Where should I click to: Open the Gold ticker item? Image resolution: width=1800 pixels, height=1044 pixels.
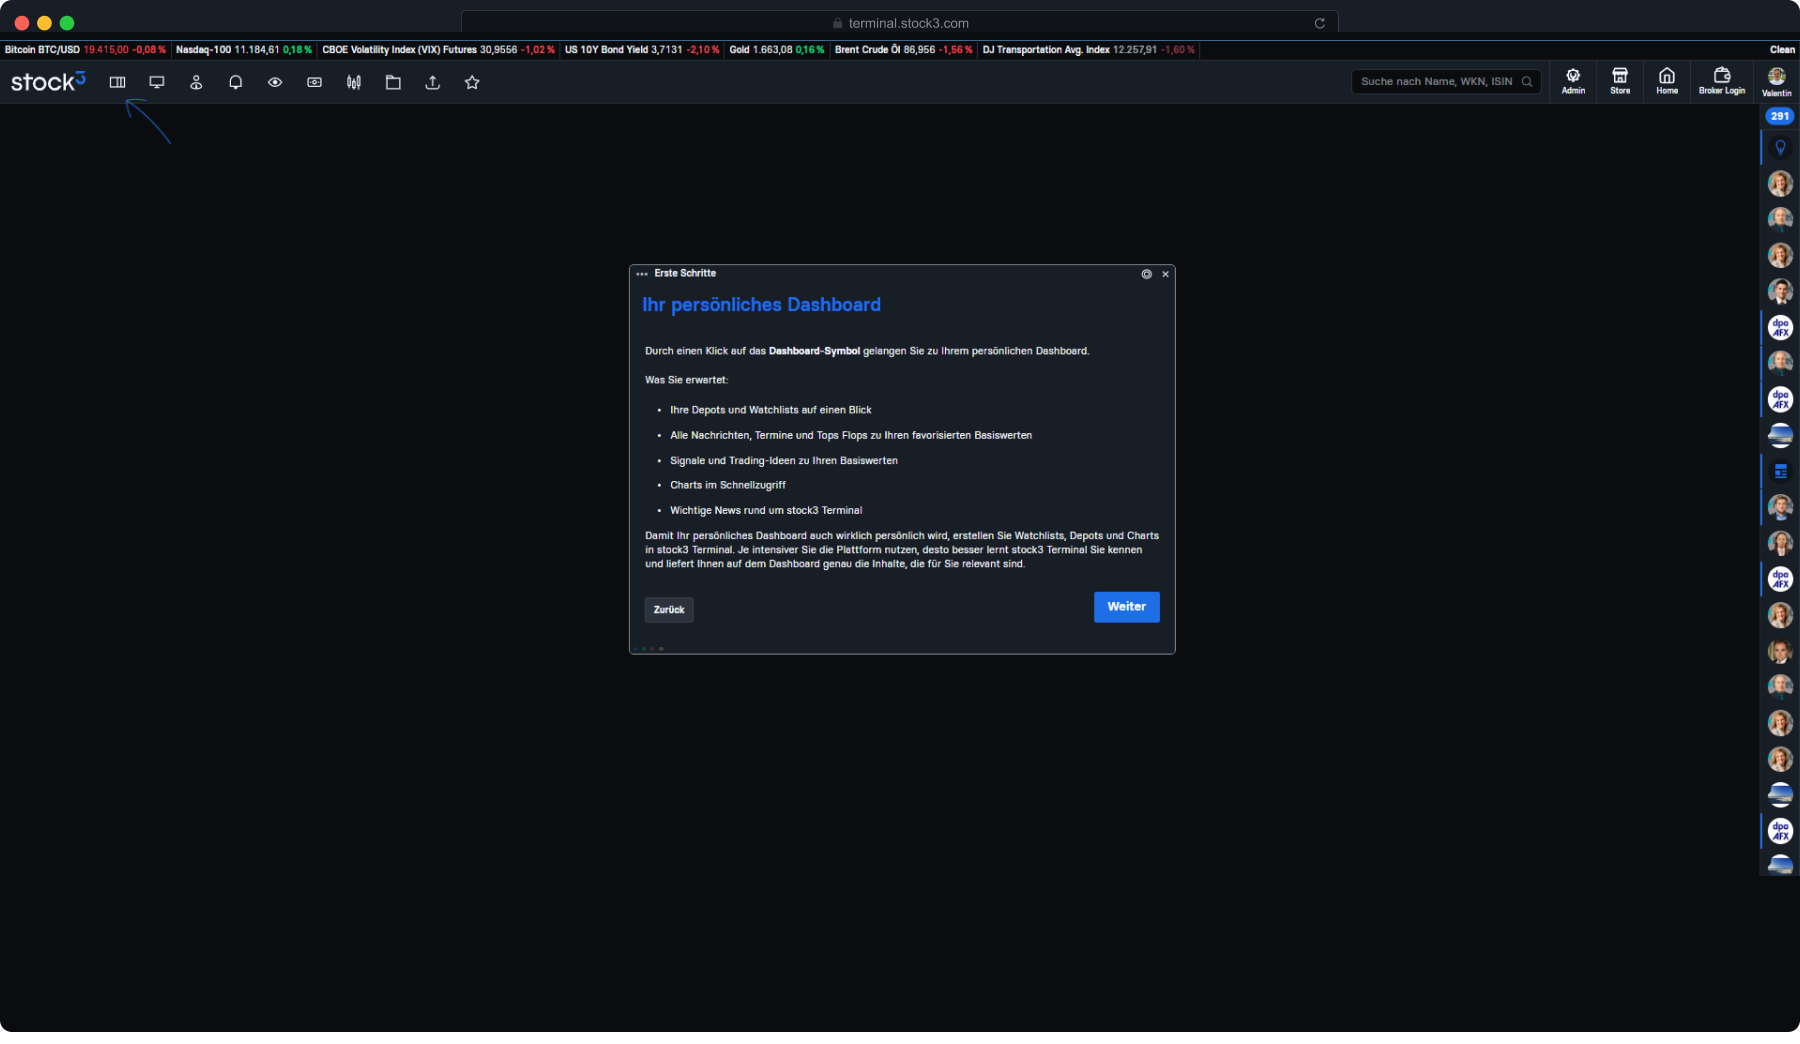click(777, 50)
